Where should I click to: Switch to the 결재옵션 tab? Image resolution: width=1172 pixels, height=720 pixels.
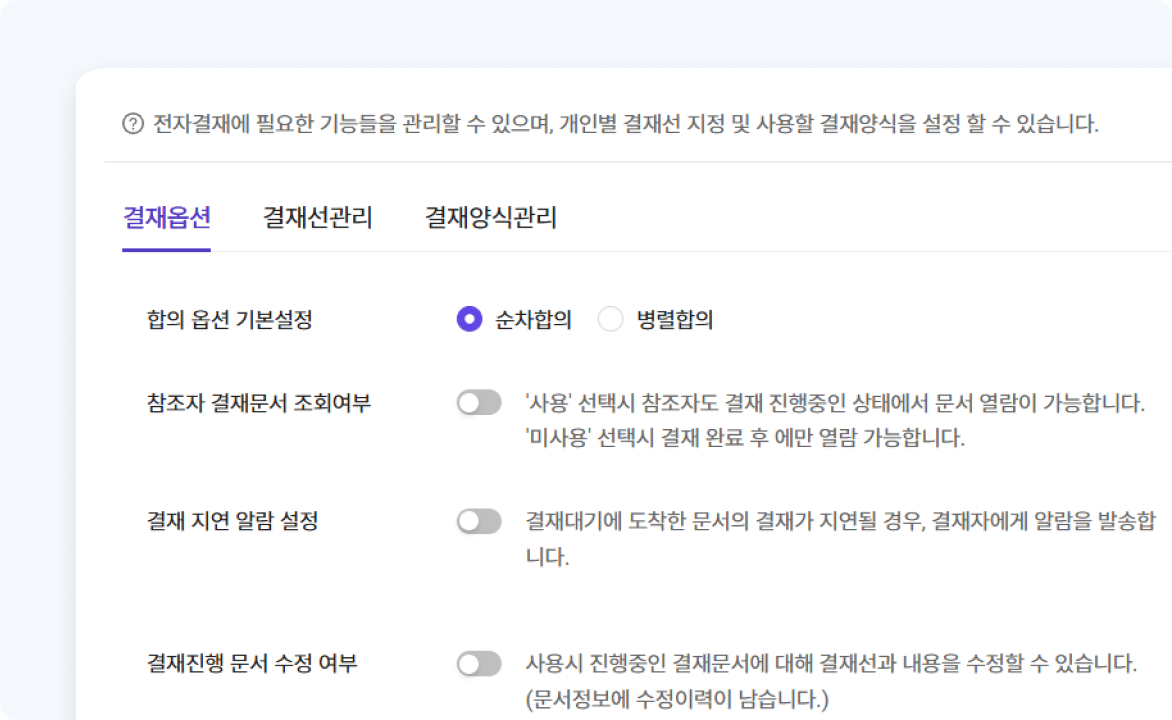point(166,218)
